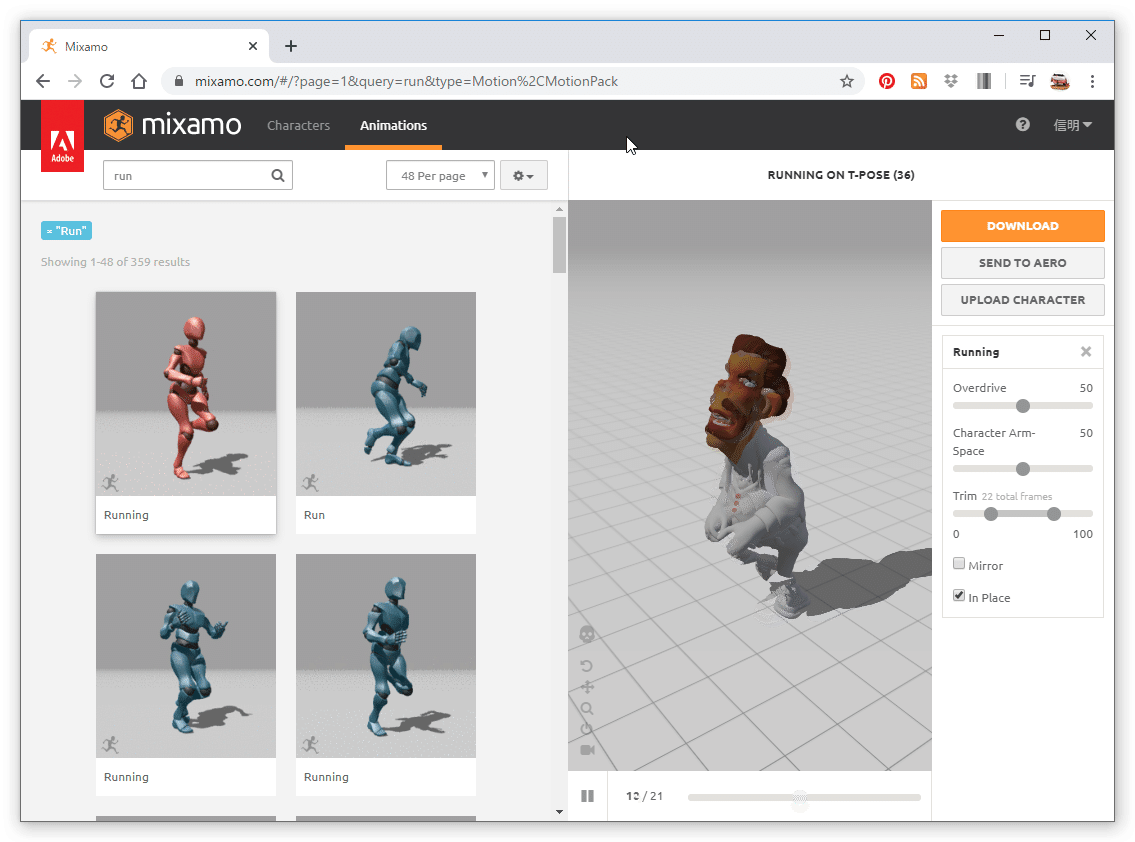Click the site lock icon in address bar
This screenshot has width=1135, height=842.
[x=178, y=81]
